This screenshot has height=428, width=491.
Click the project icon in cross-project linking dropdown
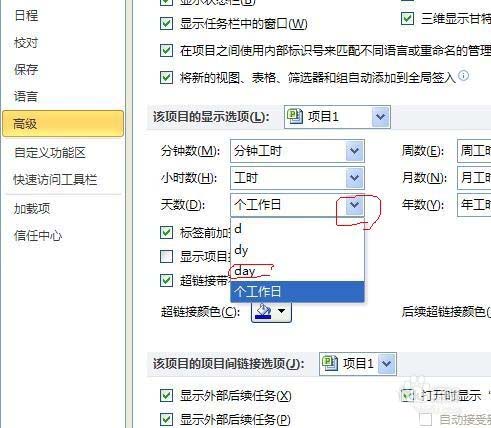click(x=330, y=363)
